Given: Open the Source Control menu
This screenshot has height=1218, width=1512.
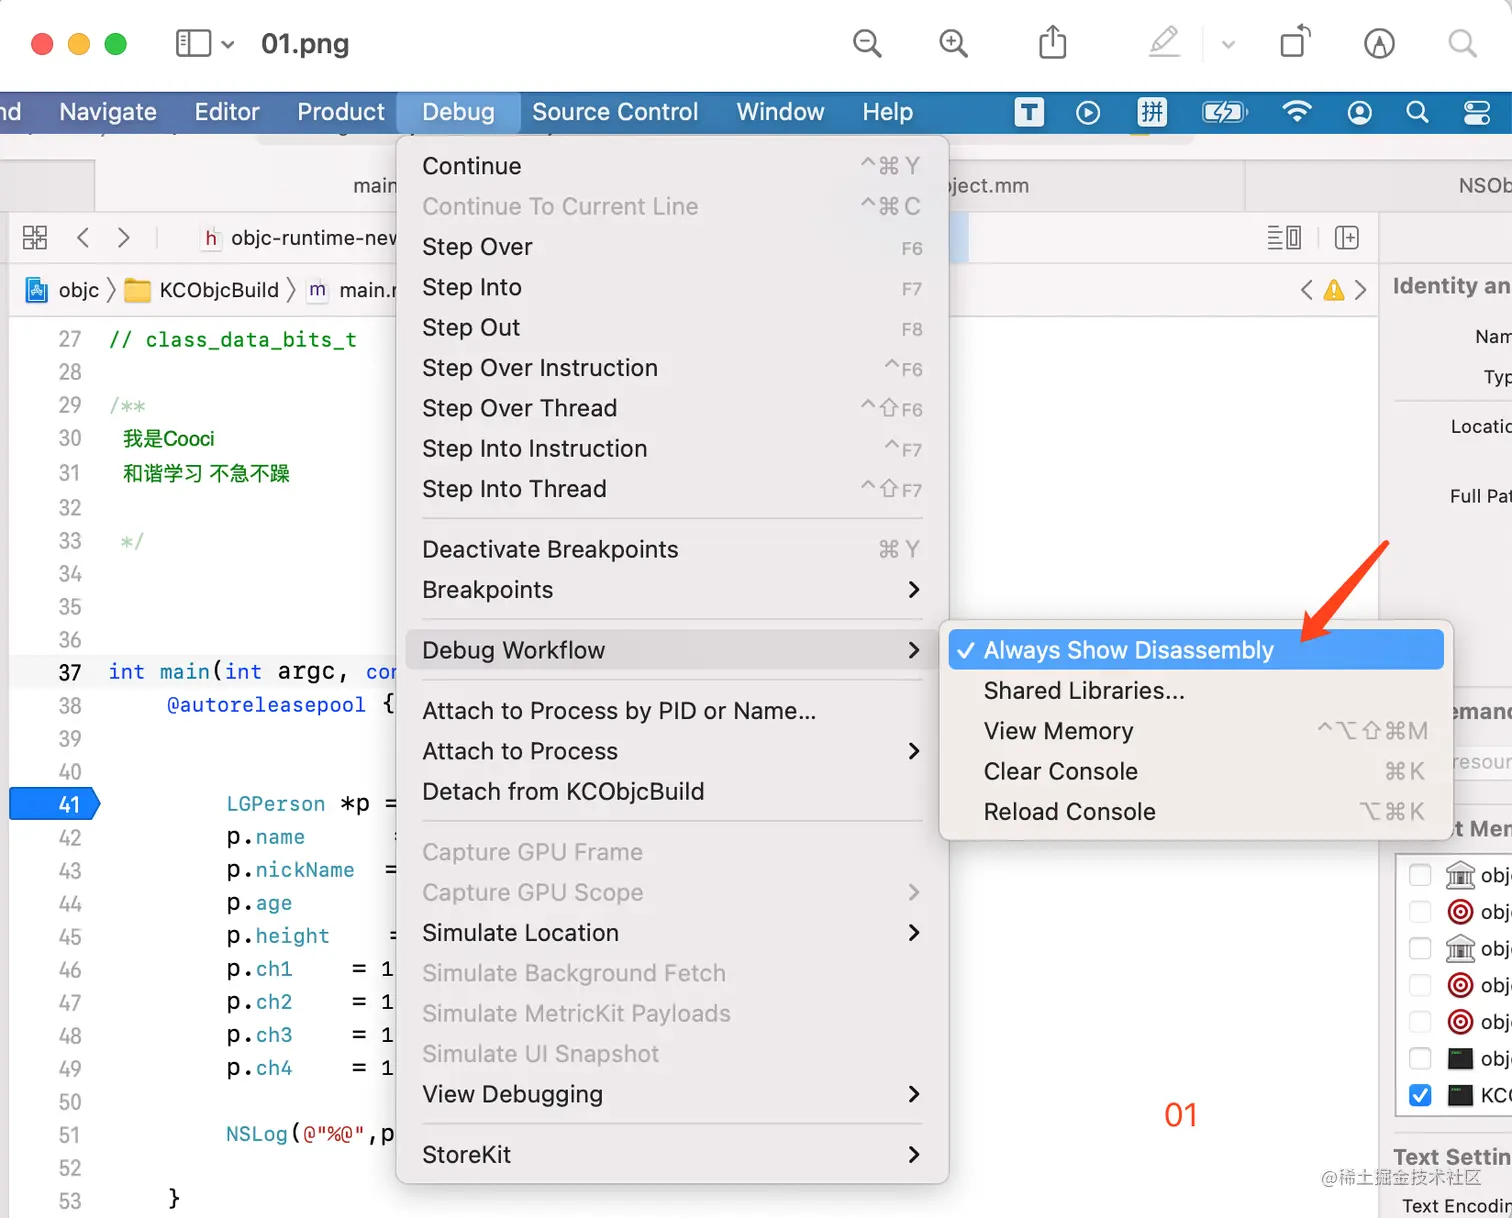Looking at the screenshot, I should click(615, 112).
